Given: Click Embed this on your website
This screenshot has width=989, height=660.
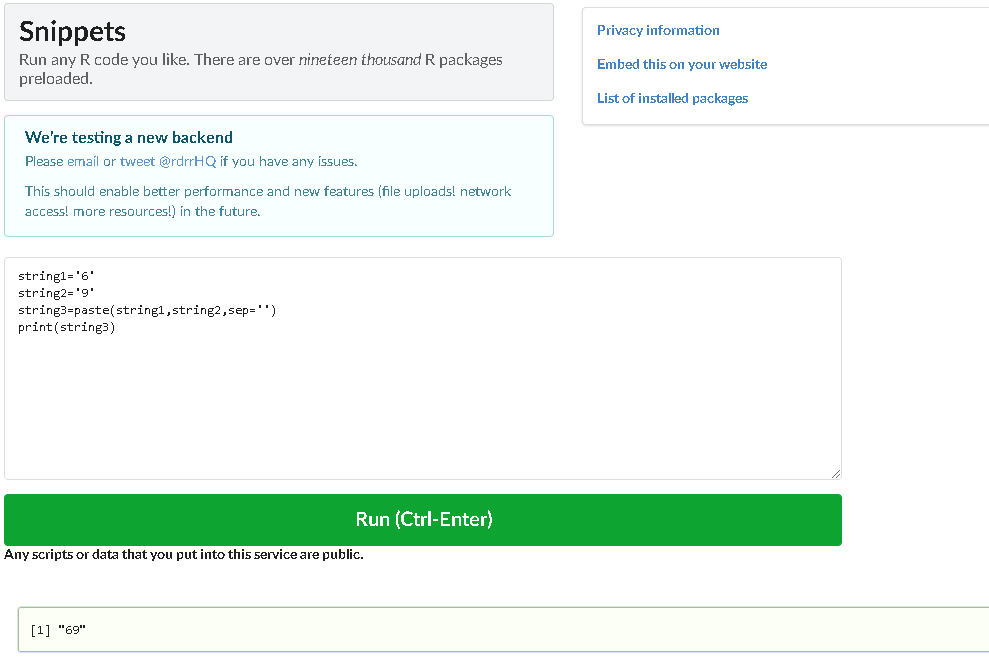Looking at the screenshot, I should click(681, 64).
